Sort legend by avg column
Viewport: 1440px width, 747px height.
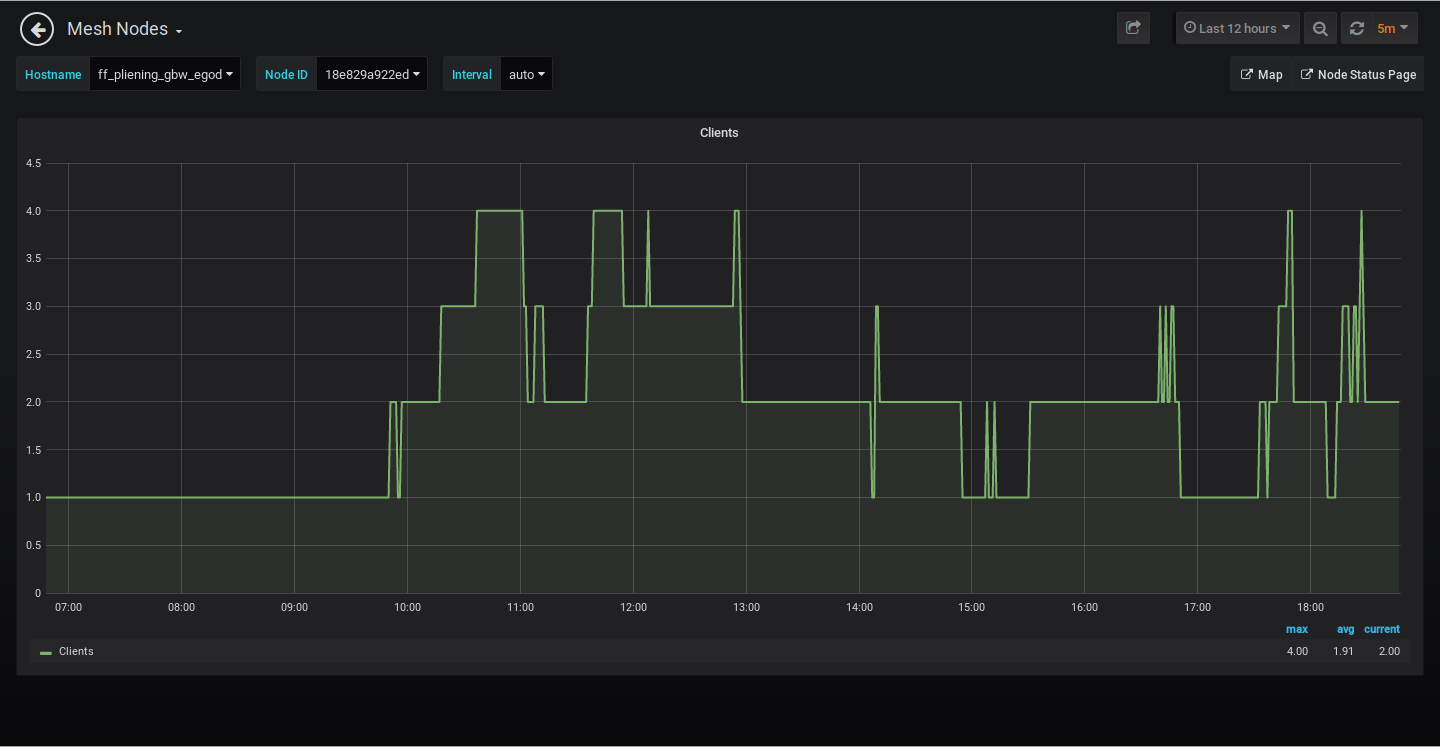[x=1345, y=629]
